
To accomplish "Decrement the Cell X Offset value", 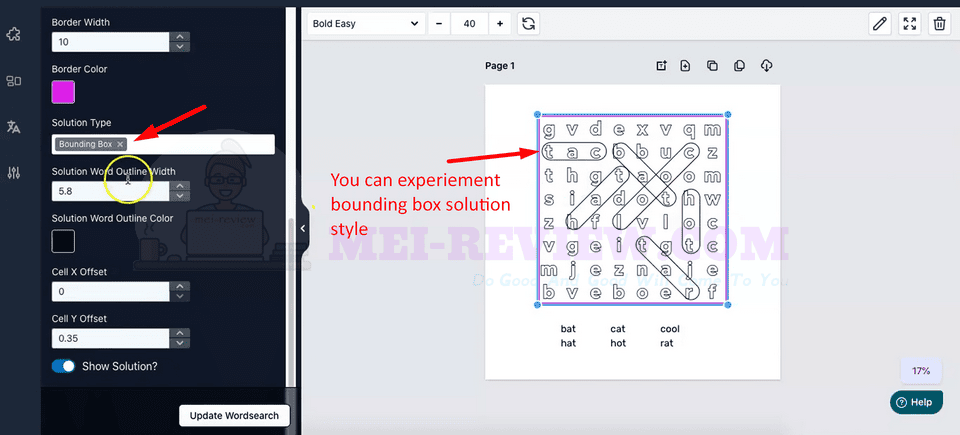I will click(x=179, y=297).
